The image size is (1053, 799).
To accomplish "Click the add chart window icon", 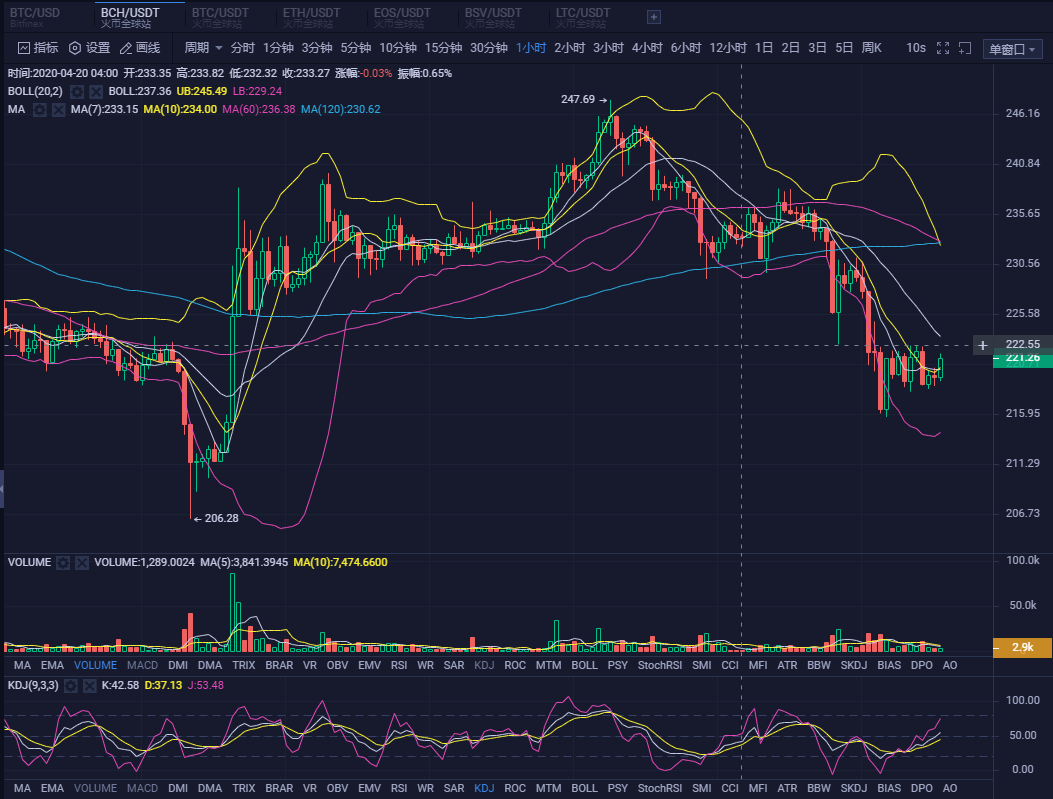I will [966, 47].
